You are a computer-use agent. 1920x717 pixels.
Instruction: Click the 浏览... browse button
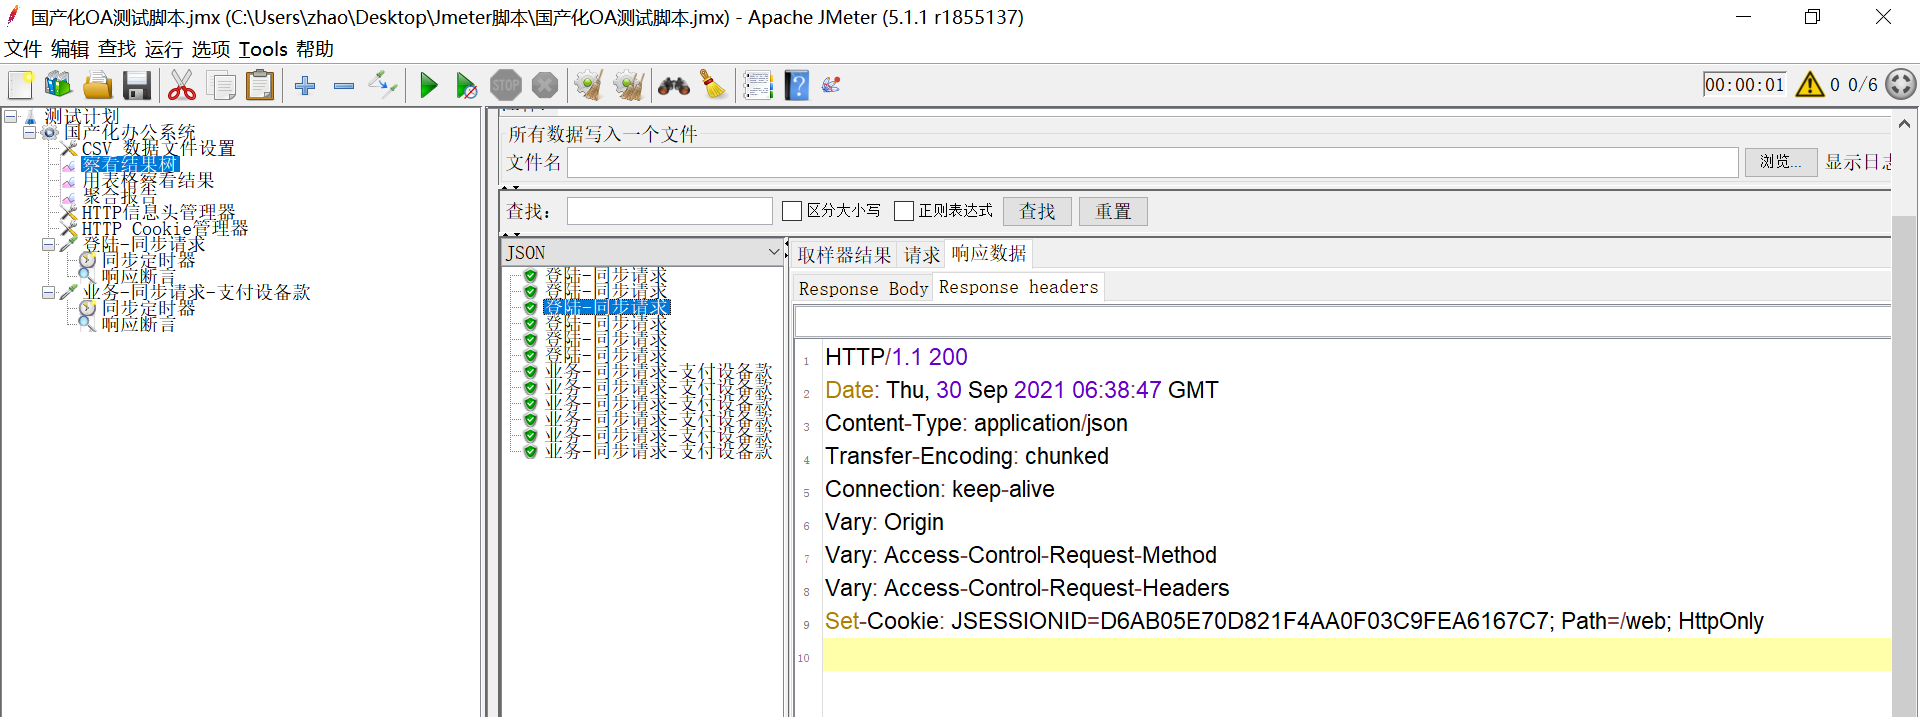pos(1781,162)
